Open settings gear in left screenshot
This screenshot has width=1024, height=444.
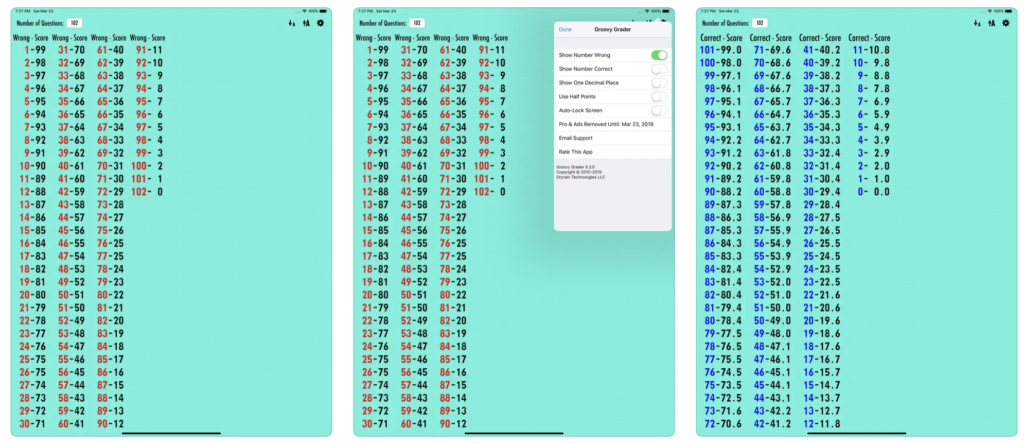pyautogui.click(x=321, y=22)
